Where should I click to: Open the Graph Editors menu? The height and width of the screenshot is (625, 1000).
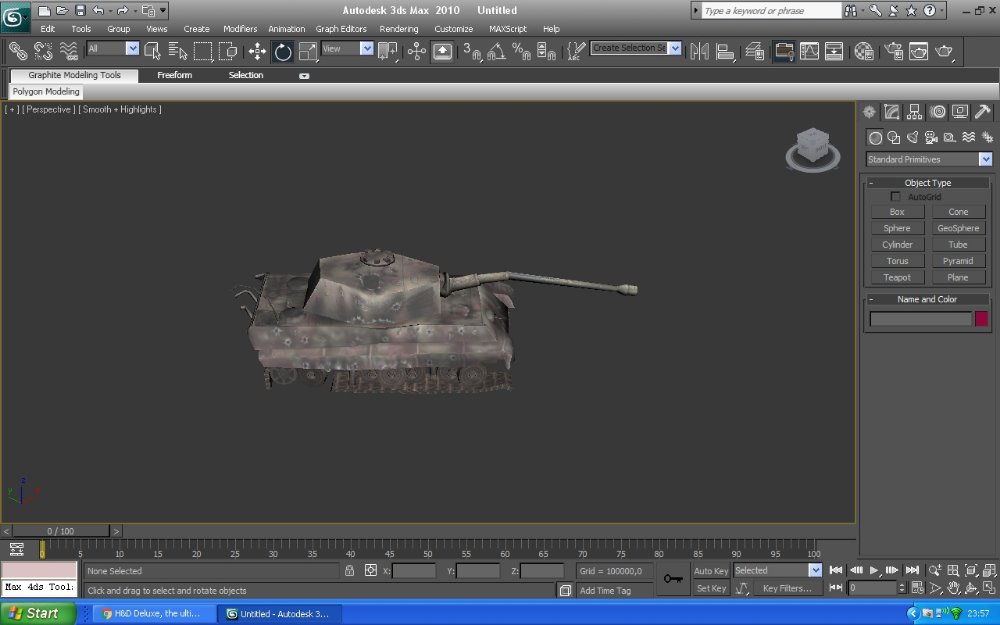[341, 29]
